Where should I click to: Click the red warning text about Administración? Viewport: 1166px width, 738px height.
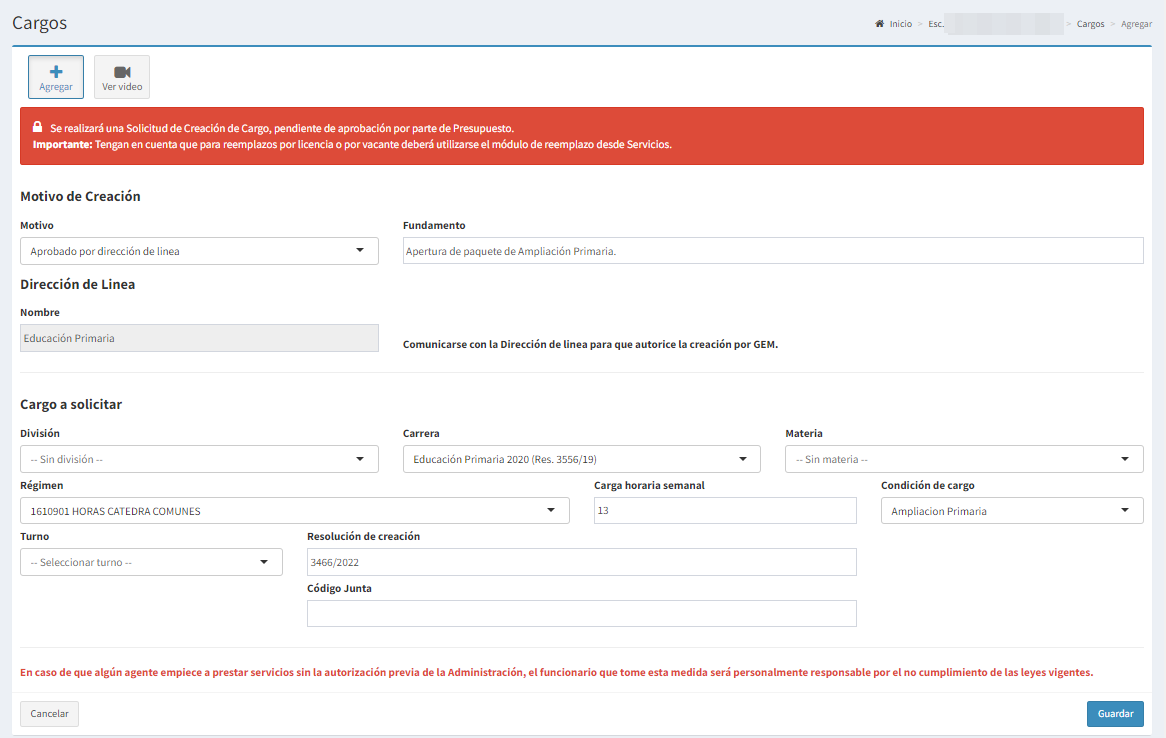pyautogui.click(x=556, y=673)
